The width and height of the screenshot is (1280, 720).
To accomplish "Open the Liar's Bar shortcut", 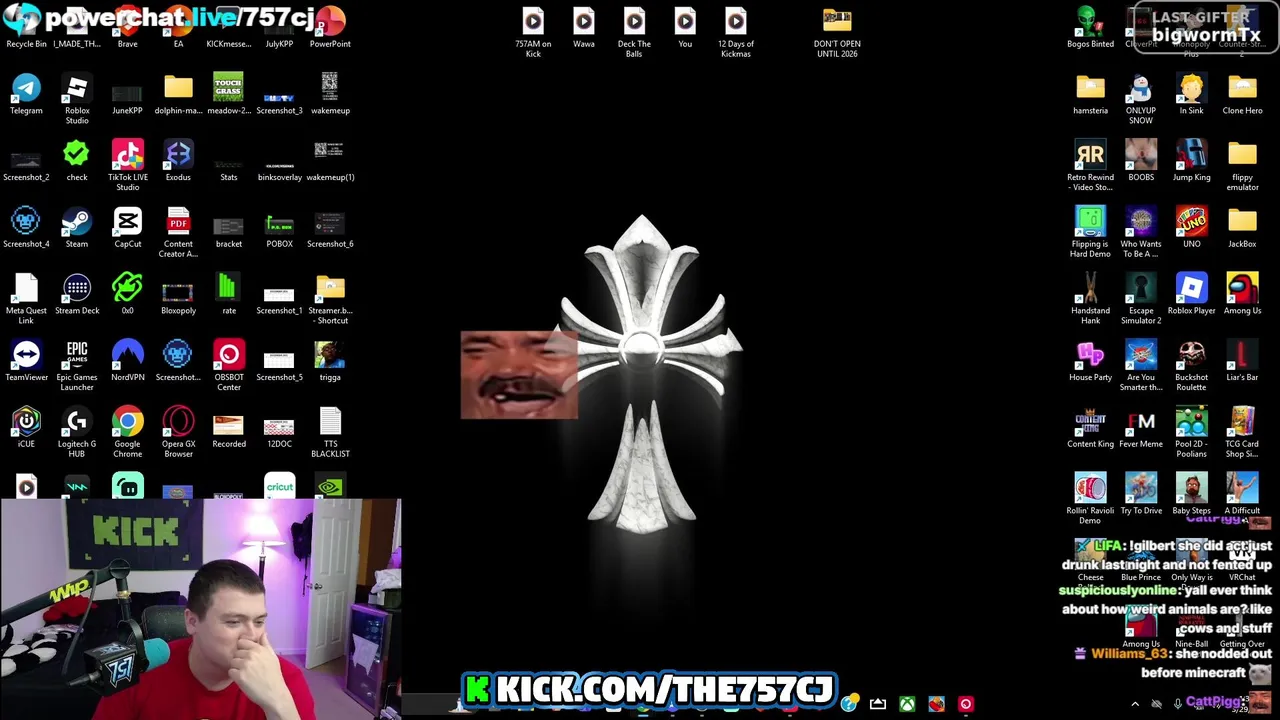I will tap(1242, 361).
